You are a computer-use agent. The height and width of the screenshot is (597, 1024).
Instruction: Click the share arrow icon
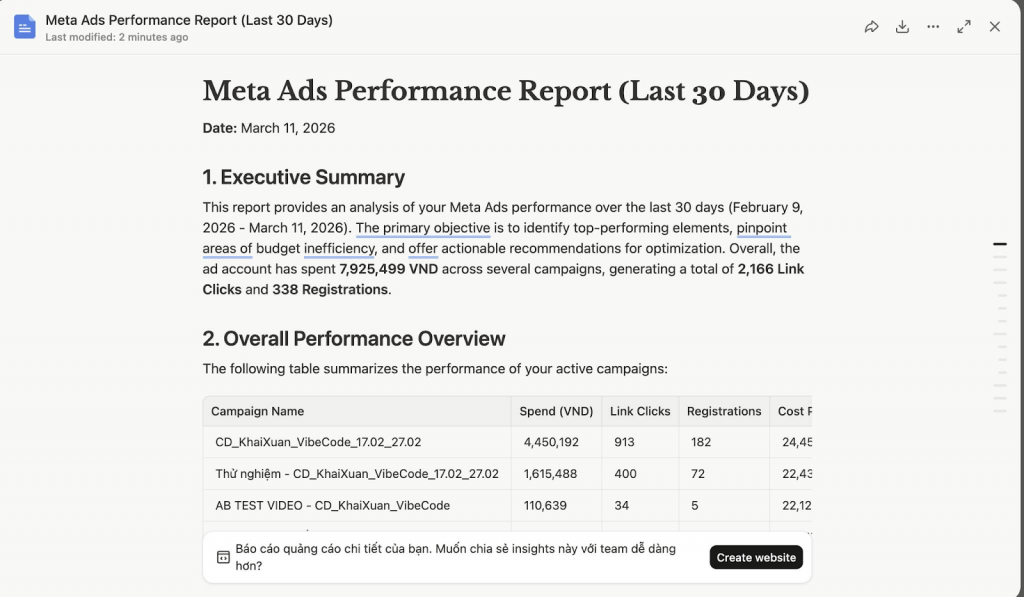click(x=871, y=27)
